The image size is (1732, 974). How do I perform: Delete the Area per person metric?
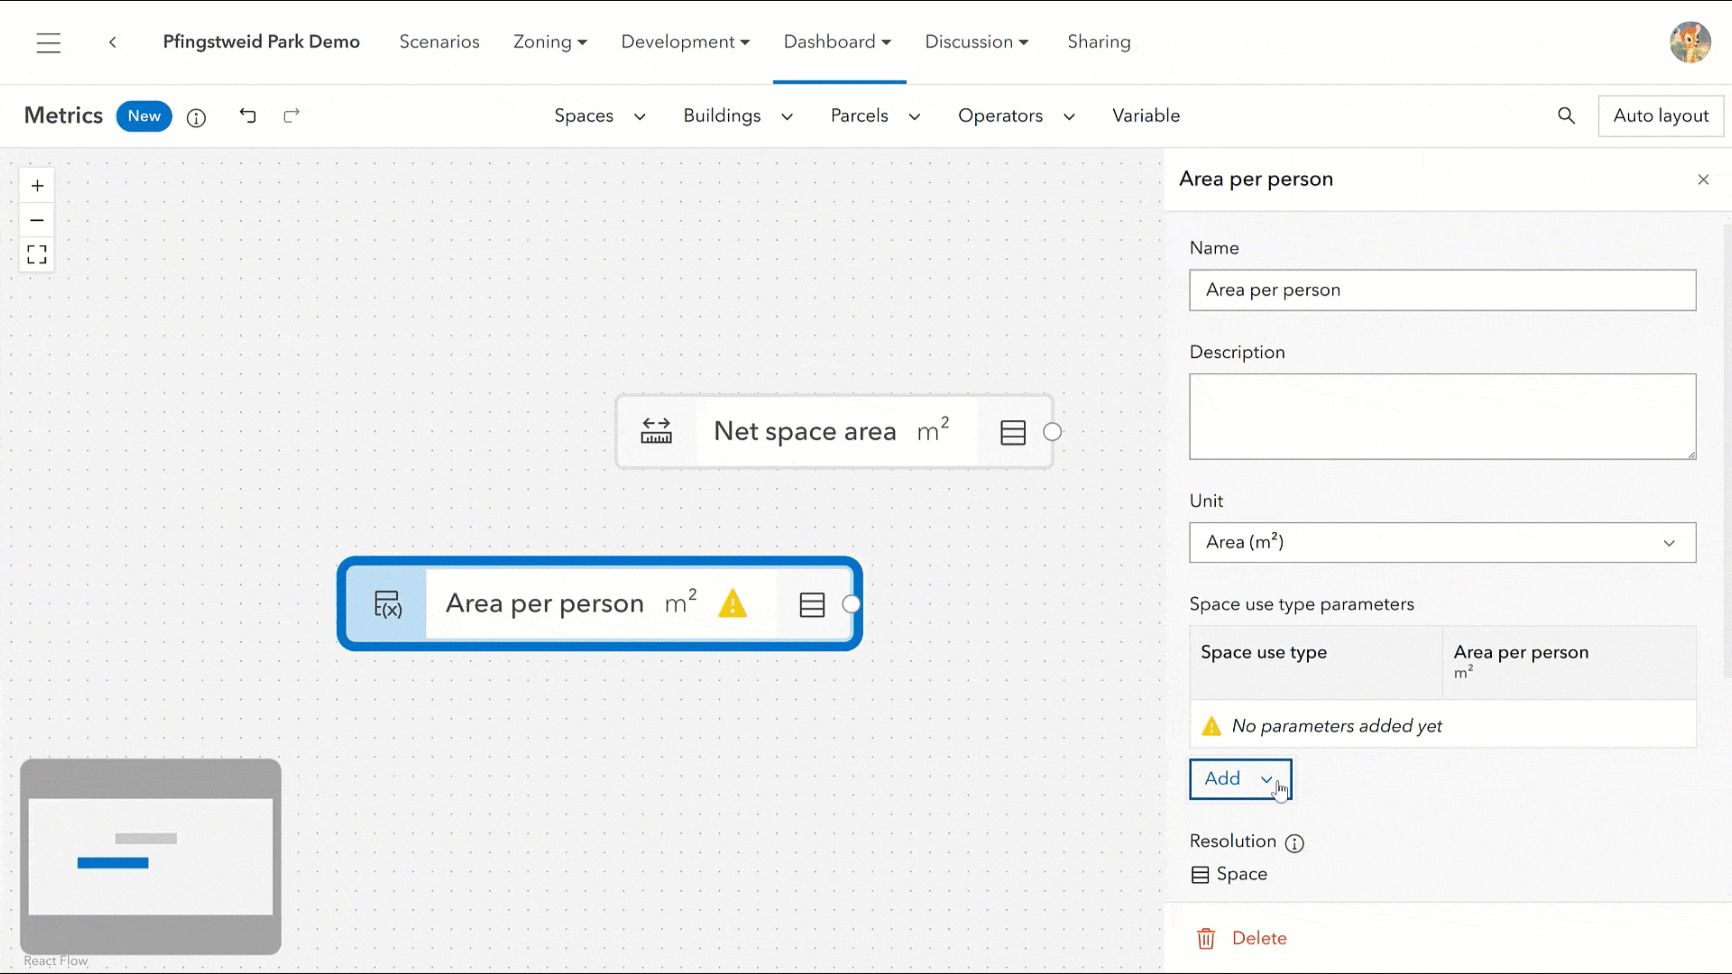tap(1242, 939)
